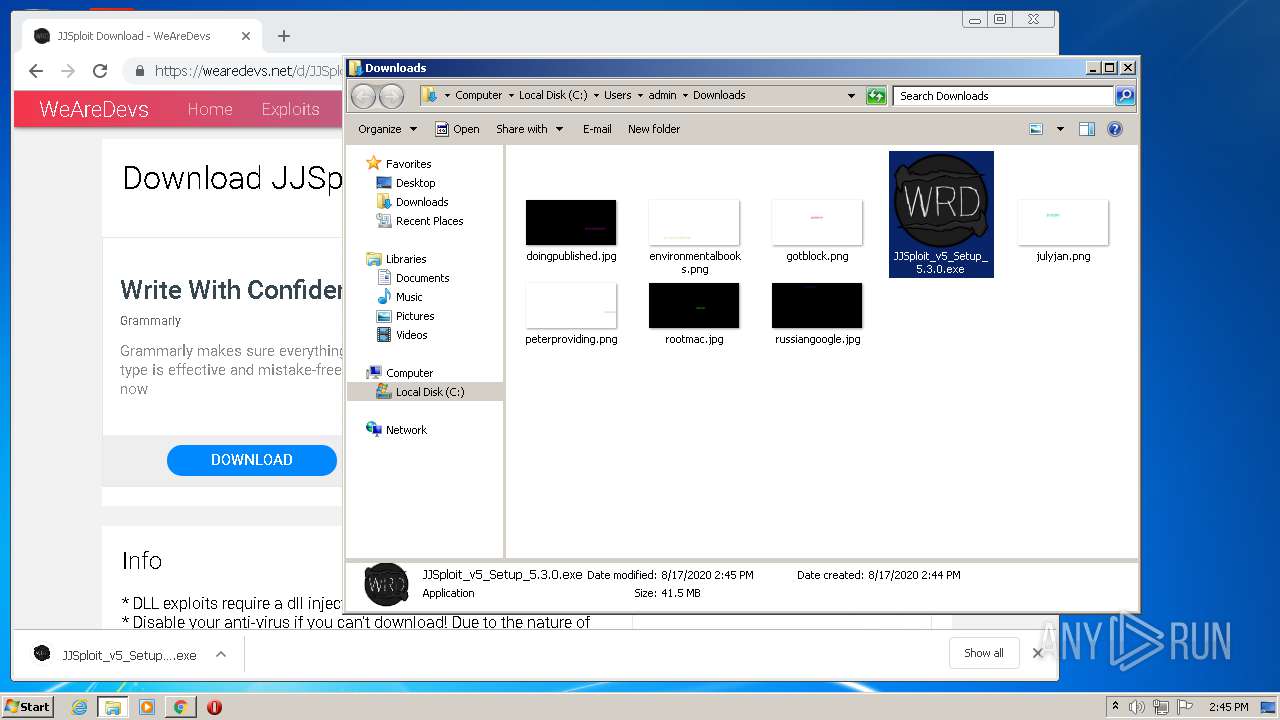Click the volume speaker tray icon
1280x720 pixels.
1137,707
